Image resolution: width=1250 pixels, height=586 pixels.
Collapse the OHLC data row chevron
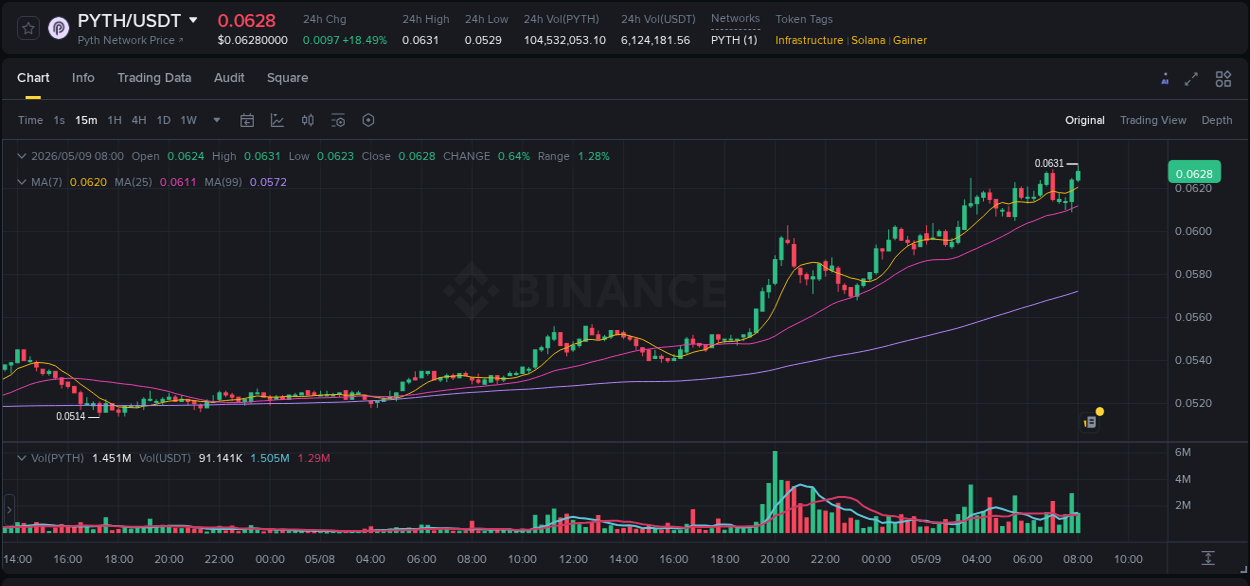tap(22, 156)
